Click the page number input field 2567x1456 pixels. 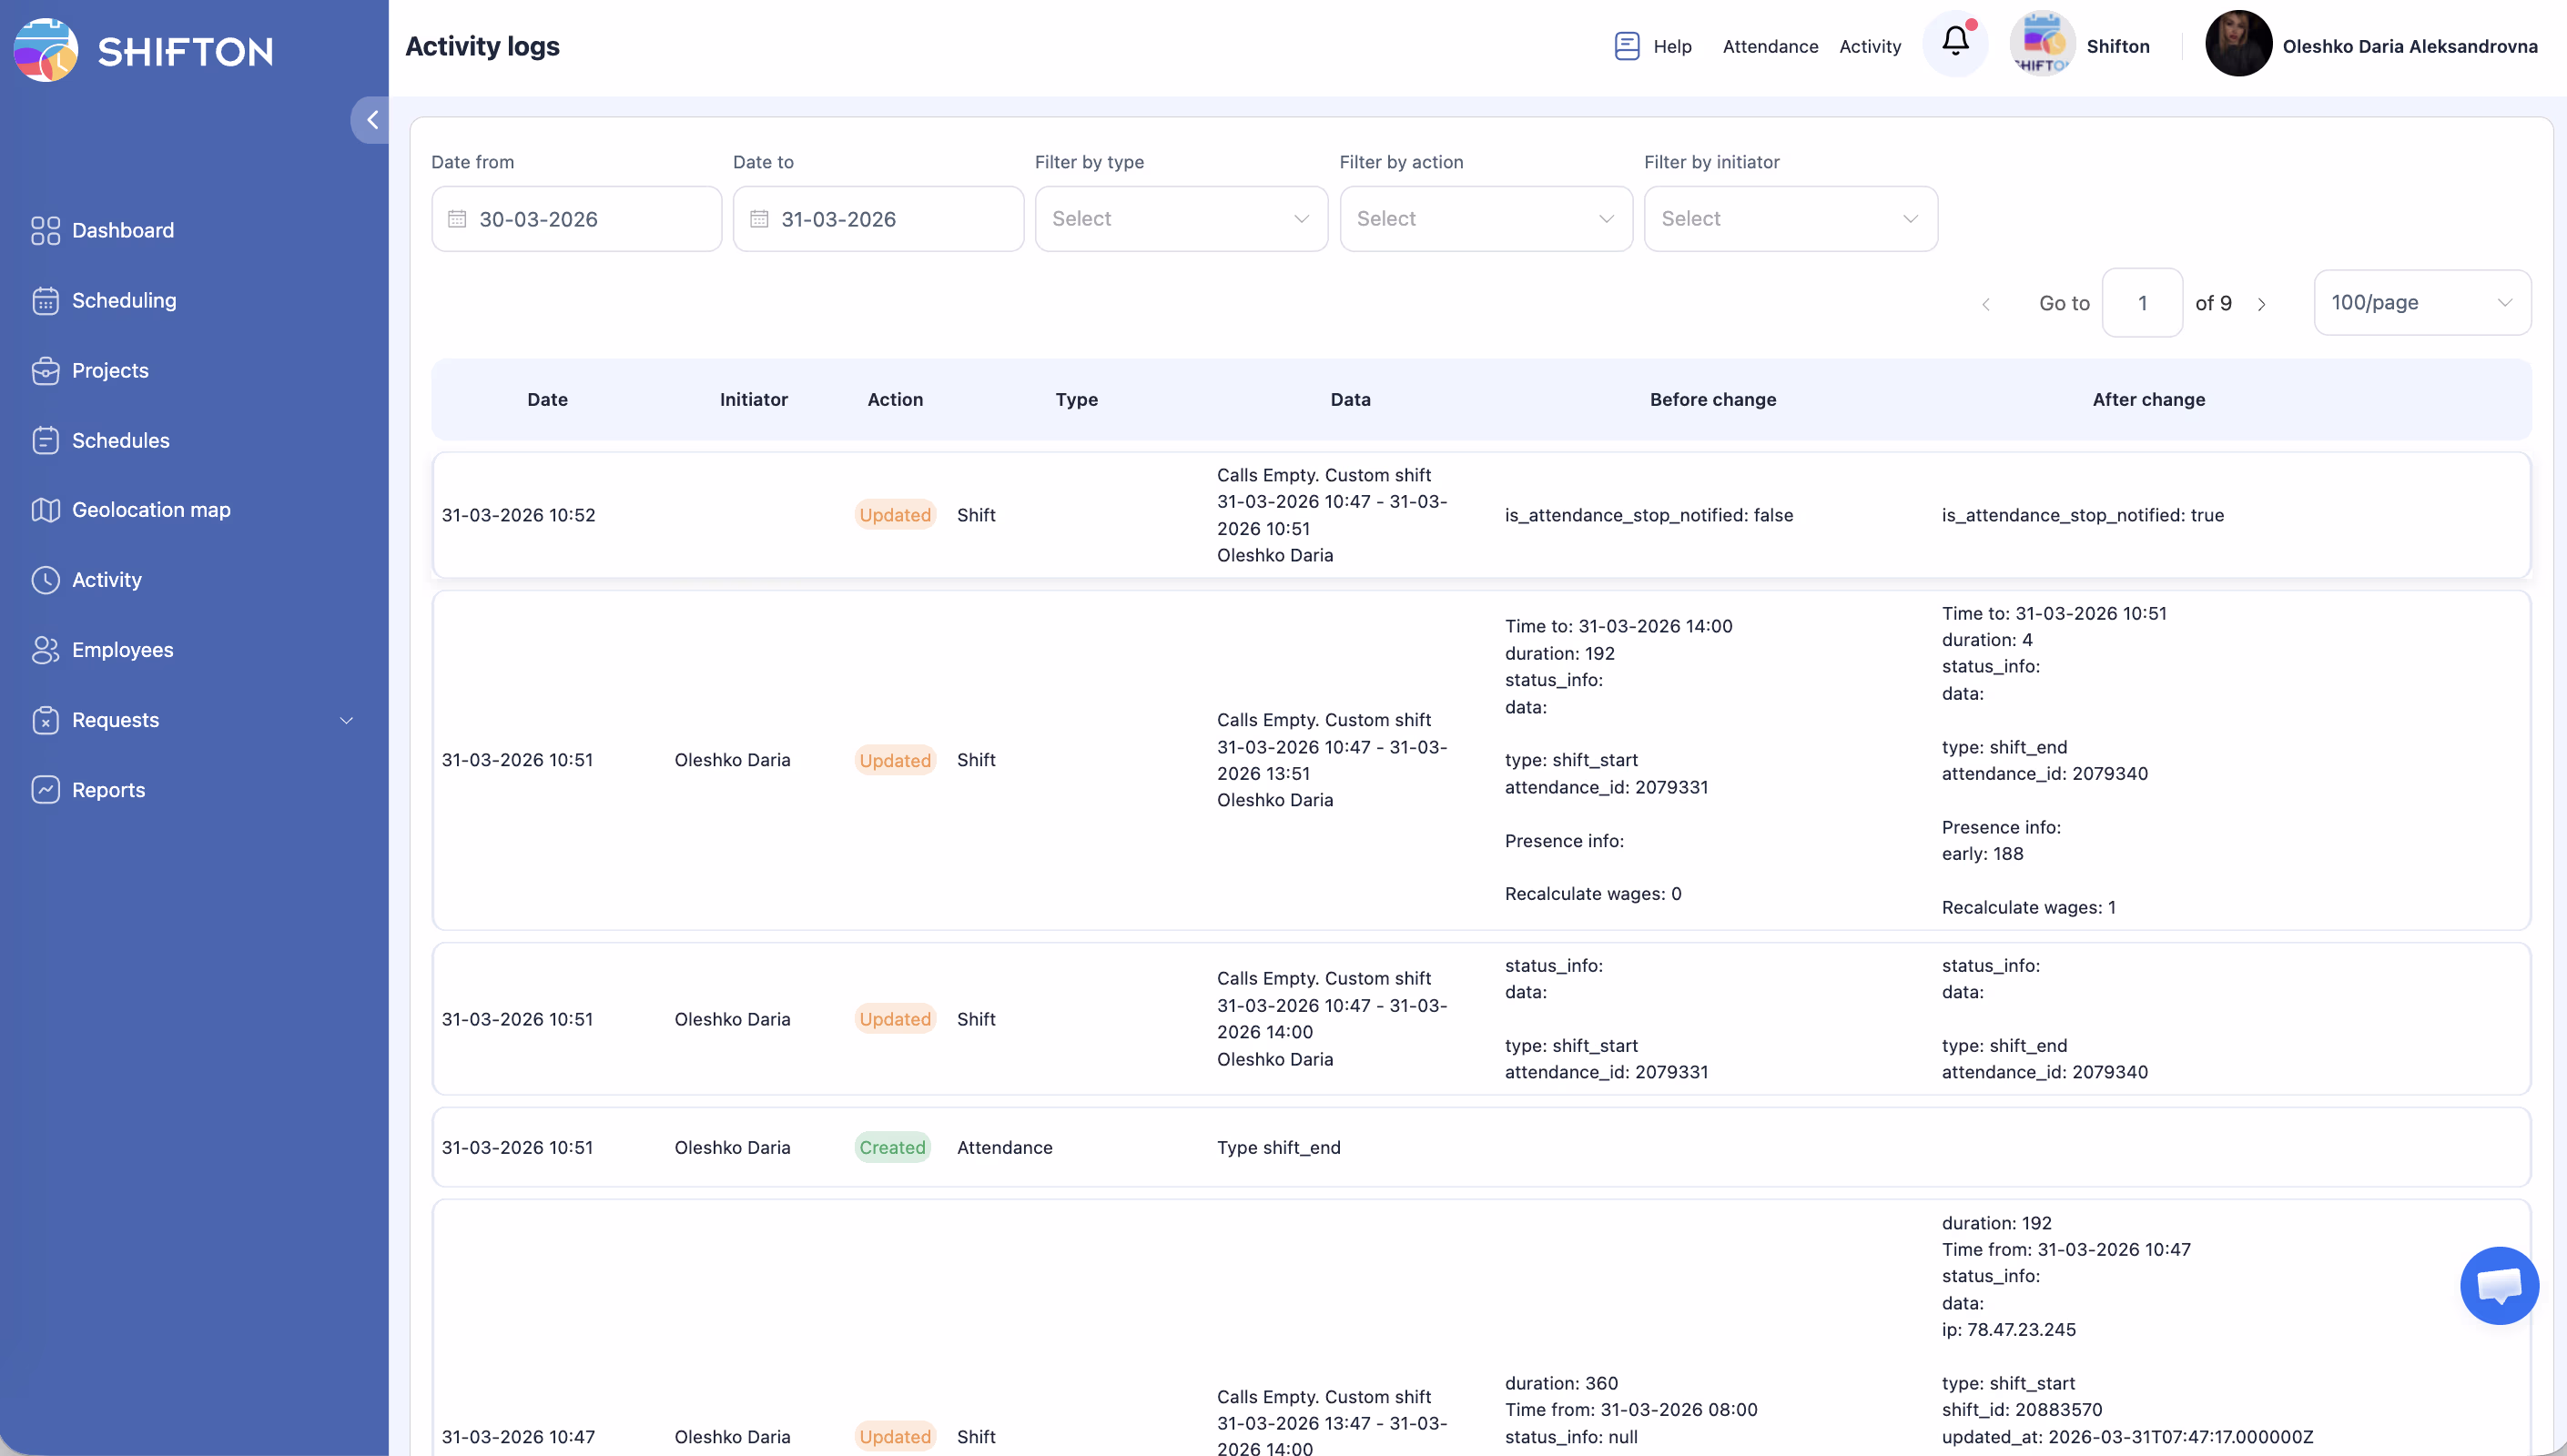2141,303
